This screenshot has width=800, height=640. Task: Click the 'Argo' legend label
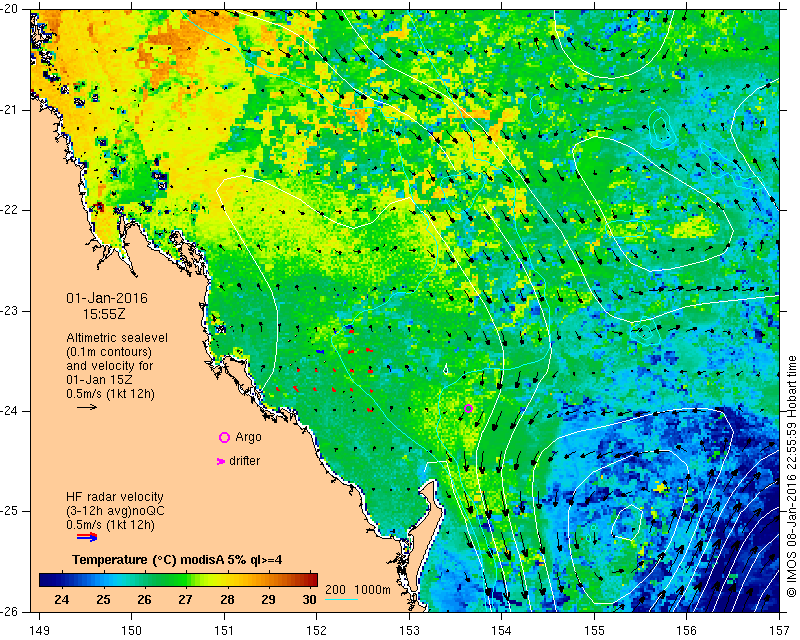[248, 437]
